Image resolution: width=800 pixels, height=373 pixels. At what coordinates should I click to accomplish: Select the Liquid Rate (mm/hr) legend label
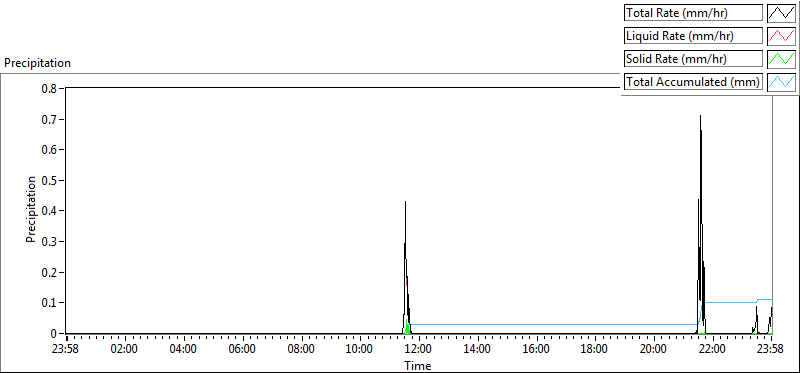point(694,36)
